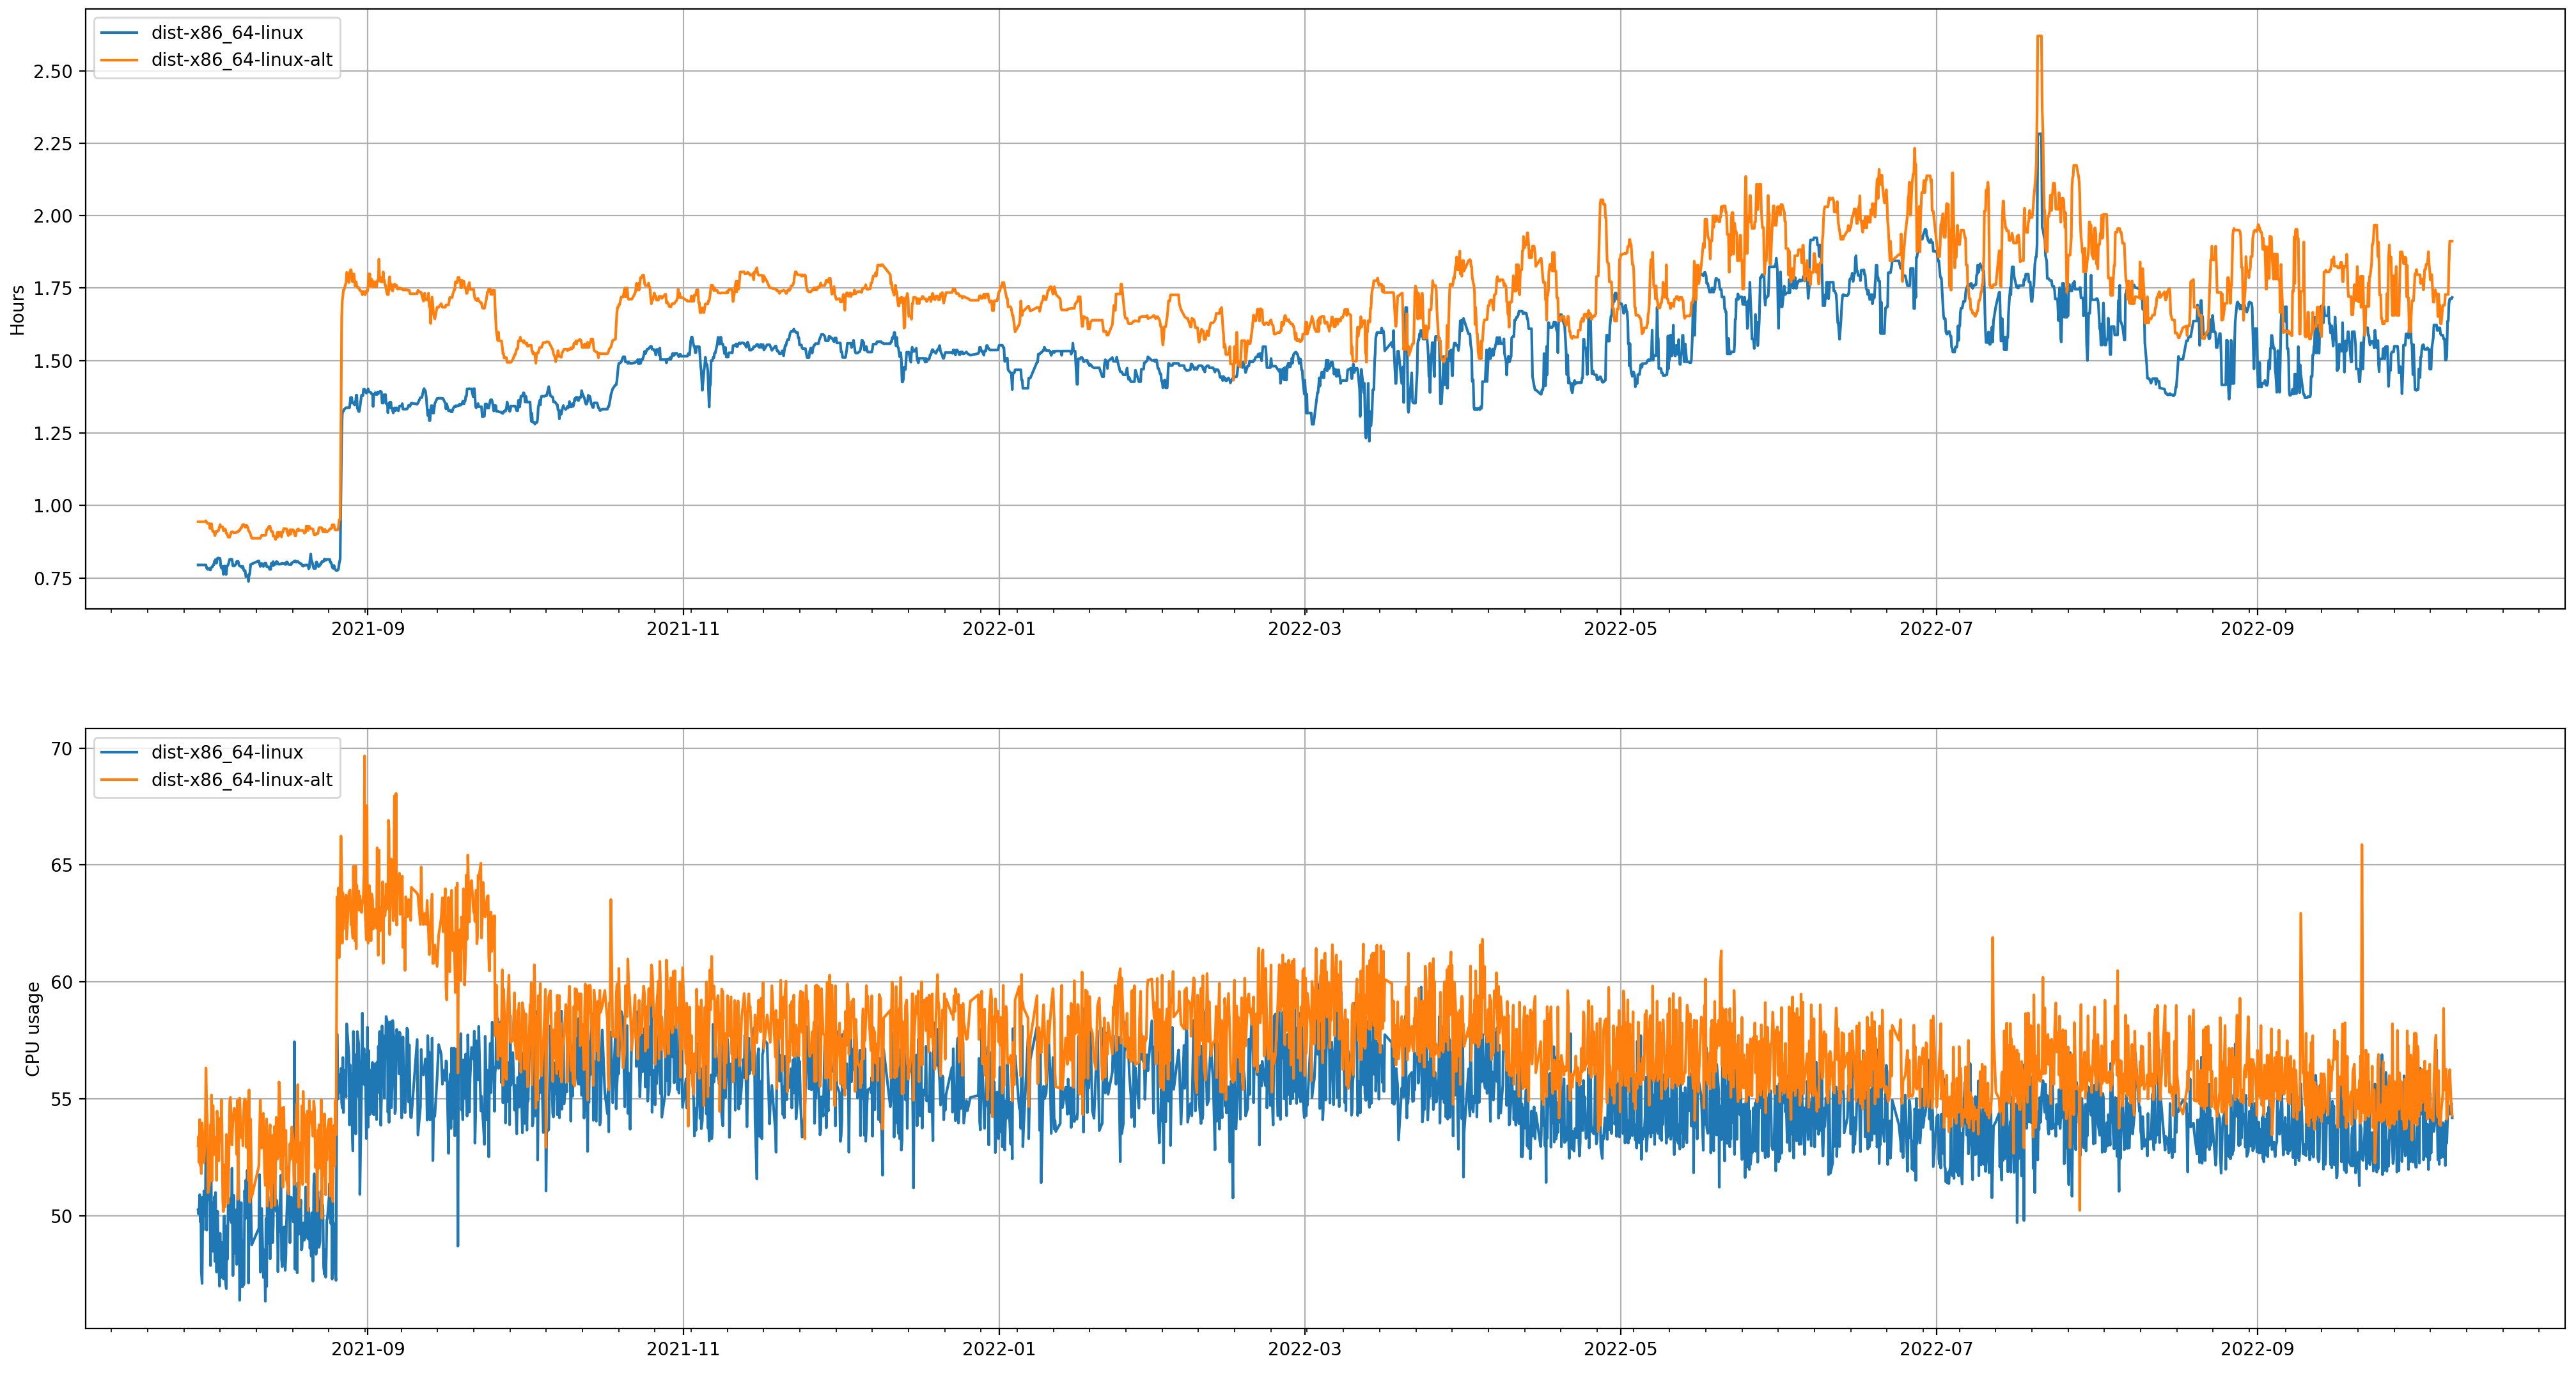Click 'dist-x86_64-linux' label in bottom legend
The height and width of the screenshot is (1386, 2576).
[x=227, y=752]
